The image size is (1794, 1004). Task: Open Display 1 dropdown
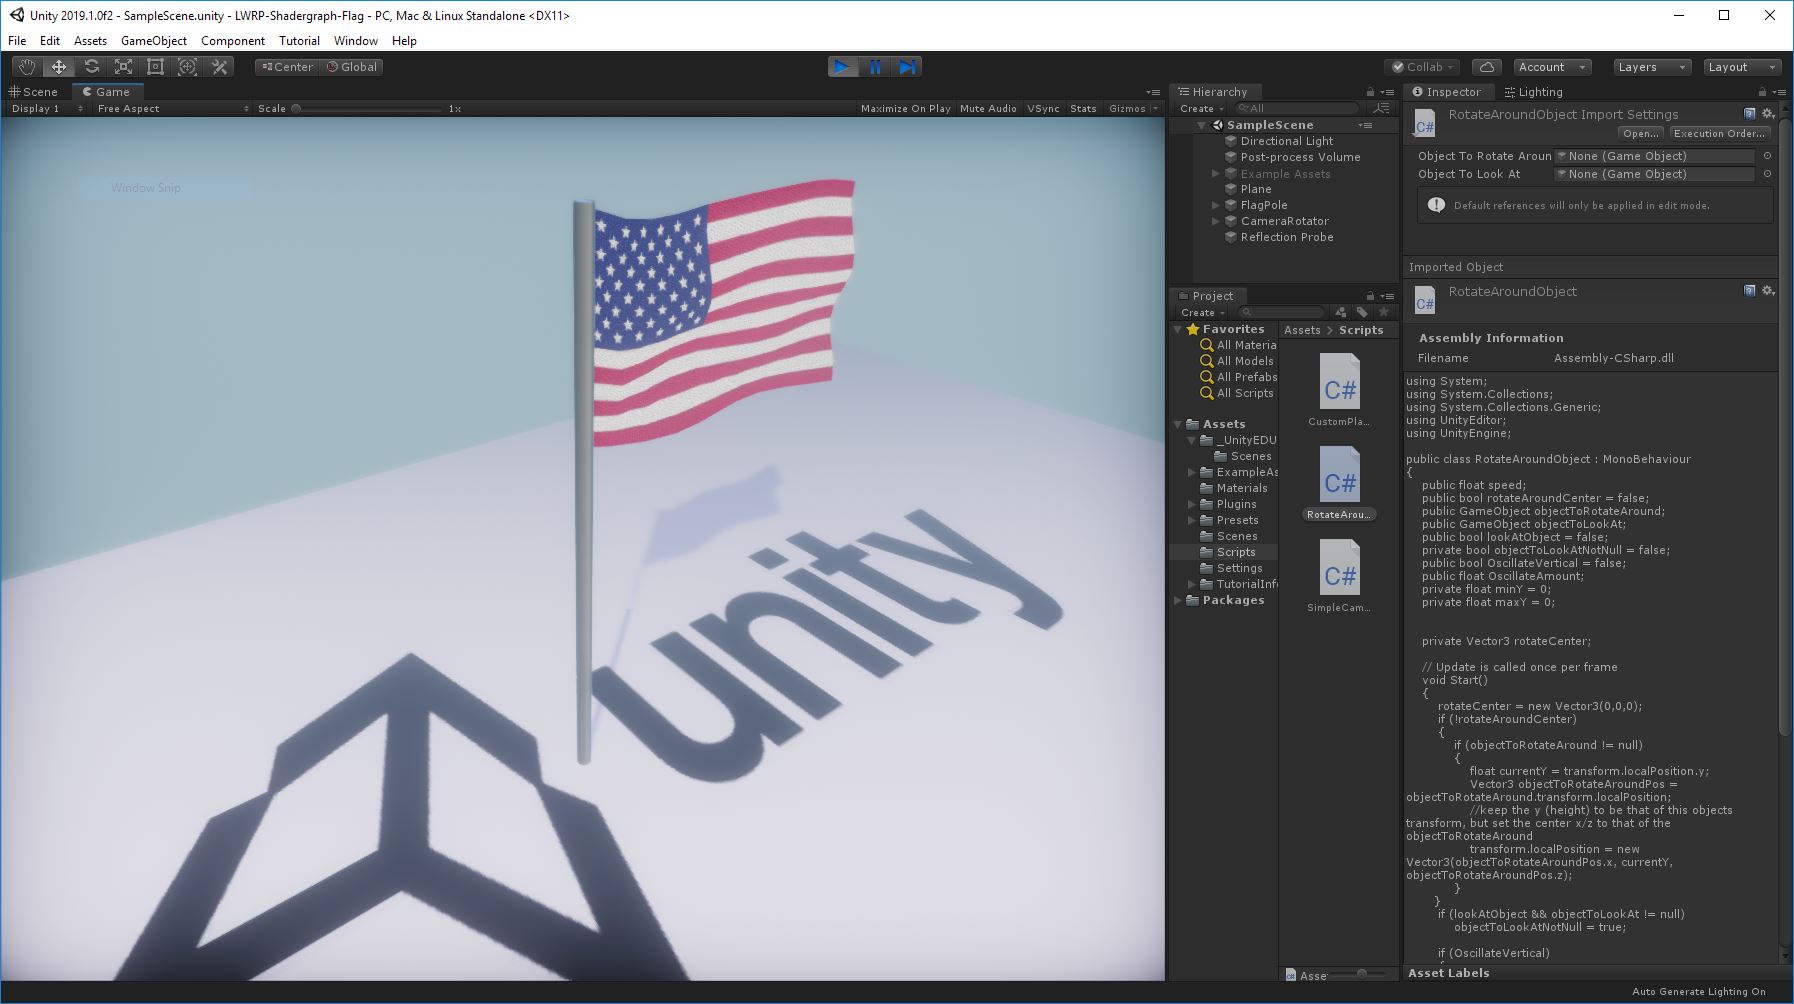point(47,108)
